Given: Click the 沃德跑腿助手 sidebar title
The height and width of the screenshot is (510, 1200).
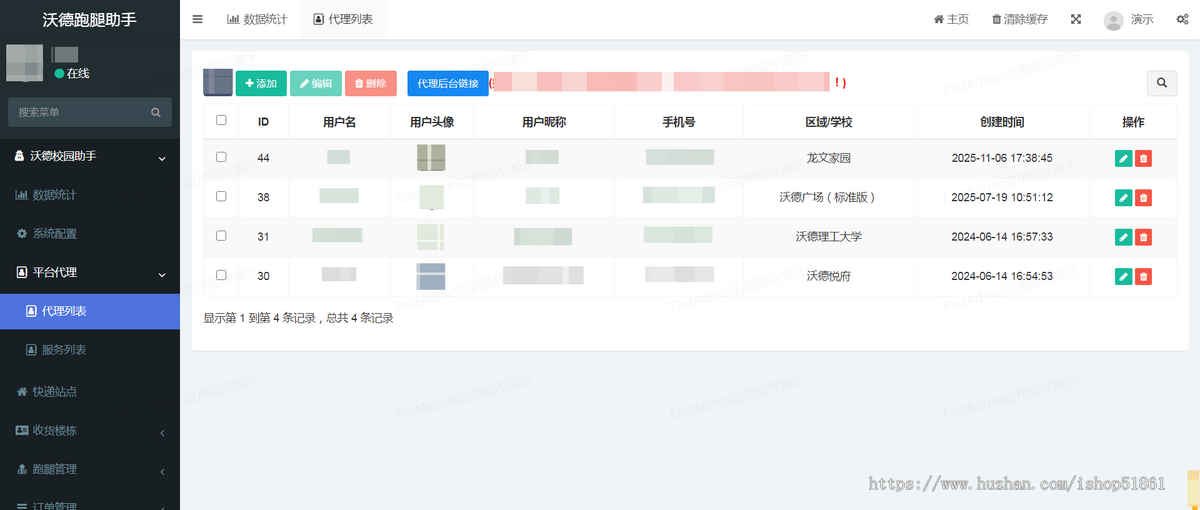Looking at the screenshot, I should point(90,19).
